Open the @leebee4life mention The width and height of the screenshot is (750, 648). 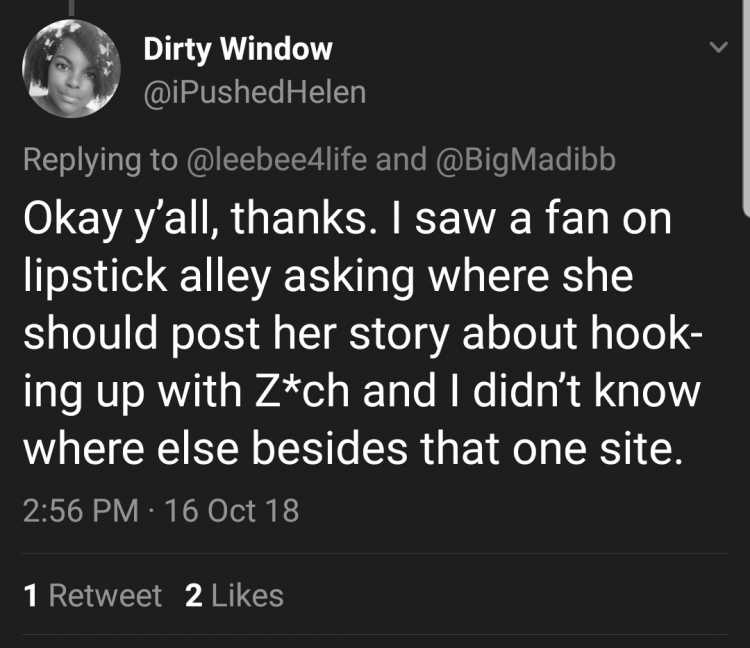pos(277,160)
